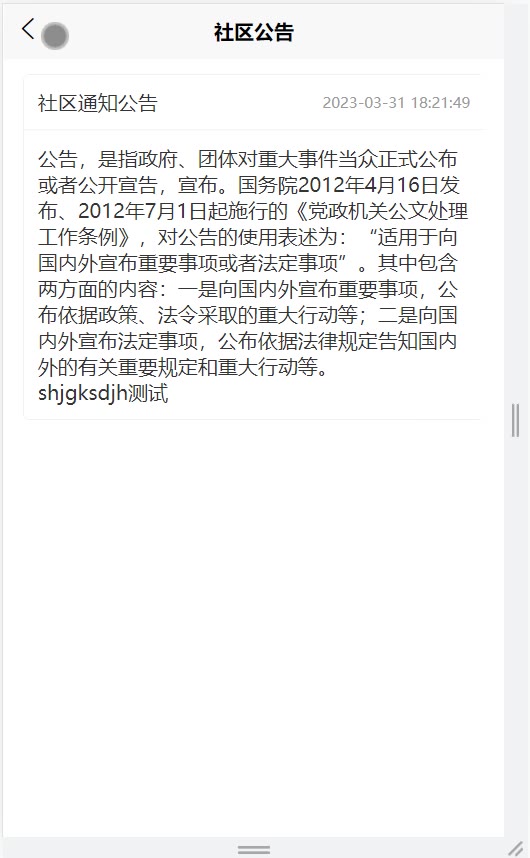Click the final line 外的有关重要规定和重大行动等
Image resolution: width=530 pixels, height=858 pixels.
183,367
